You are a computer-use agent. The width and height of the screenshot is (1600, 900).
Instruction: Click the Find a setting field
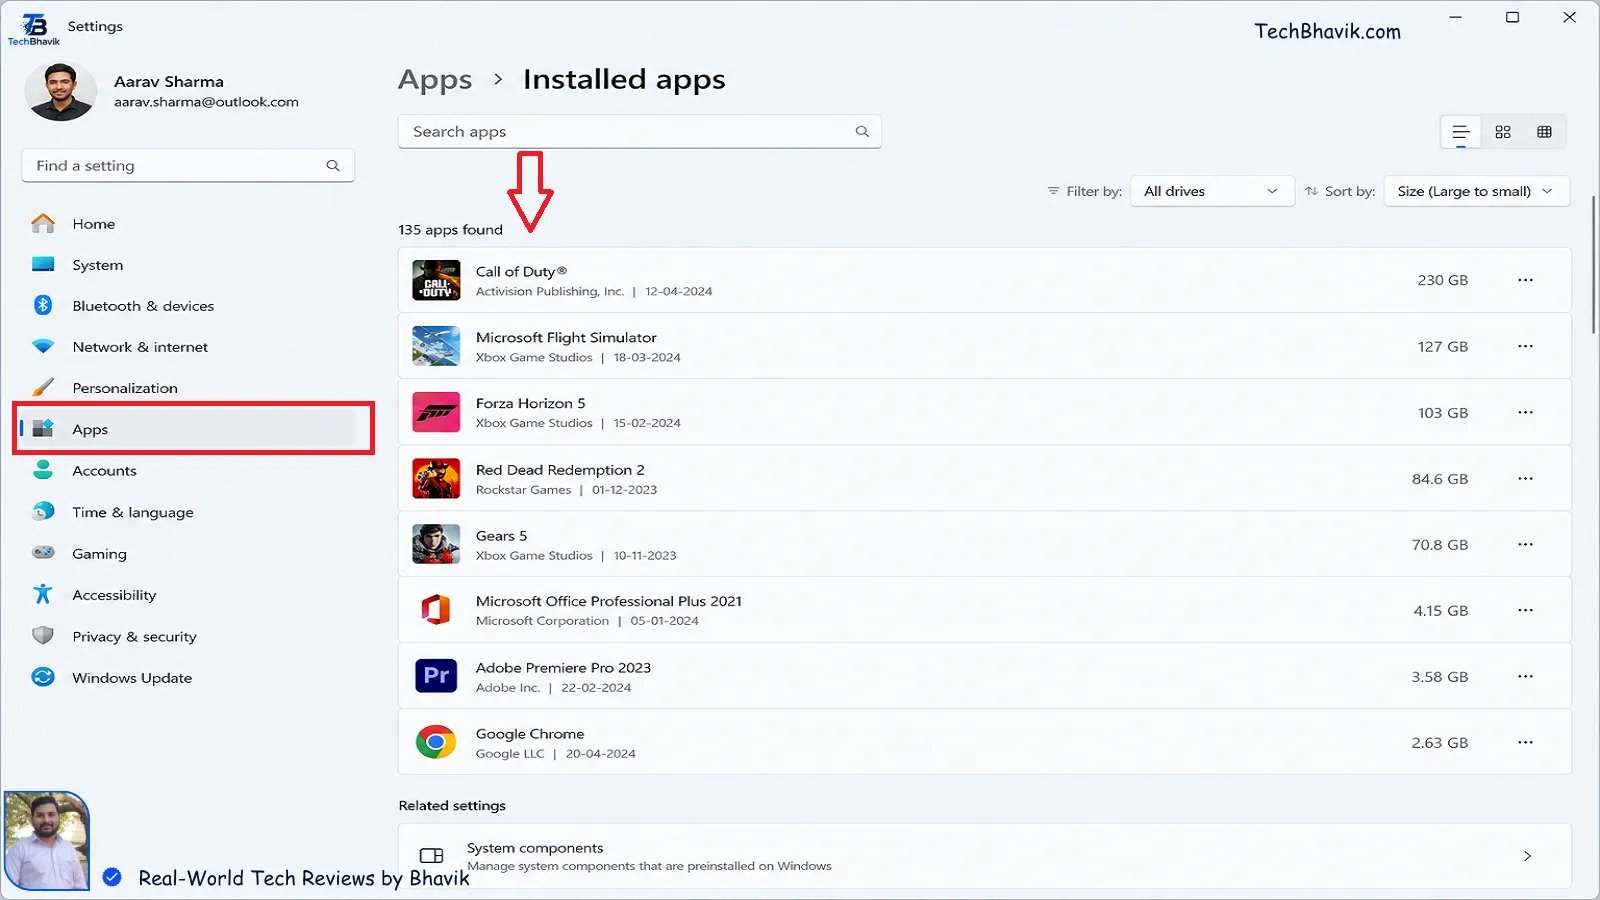coord(188,165)
